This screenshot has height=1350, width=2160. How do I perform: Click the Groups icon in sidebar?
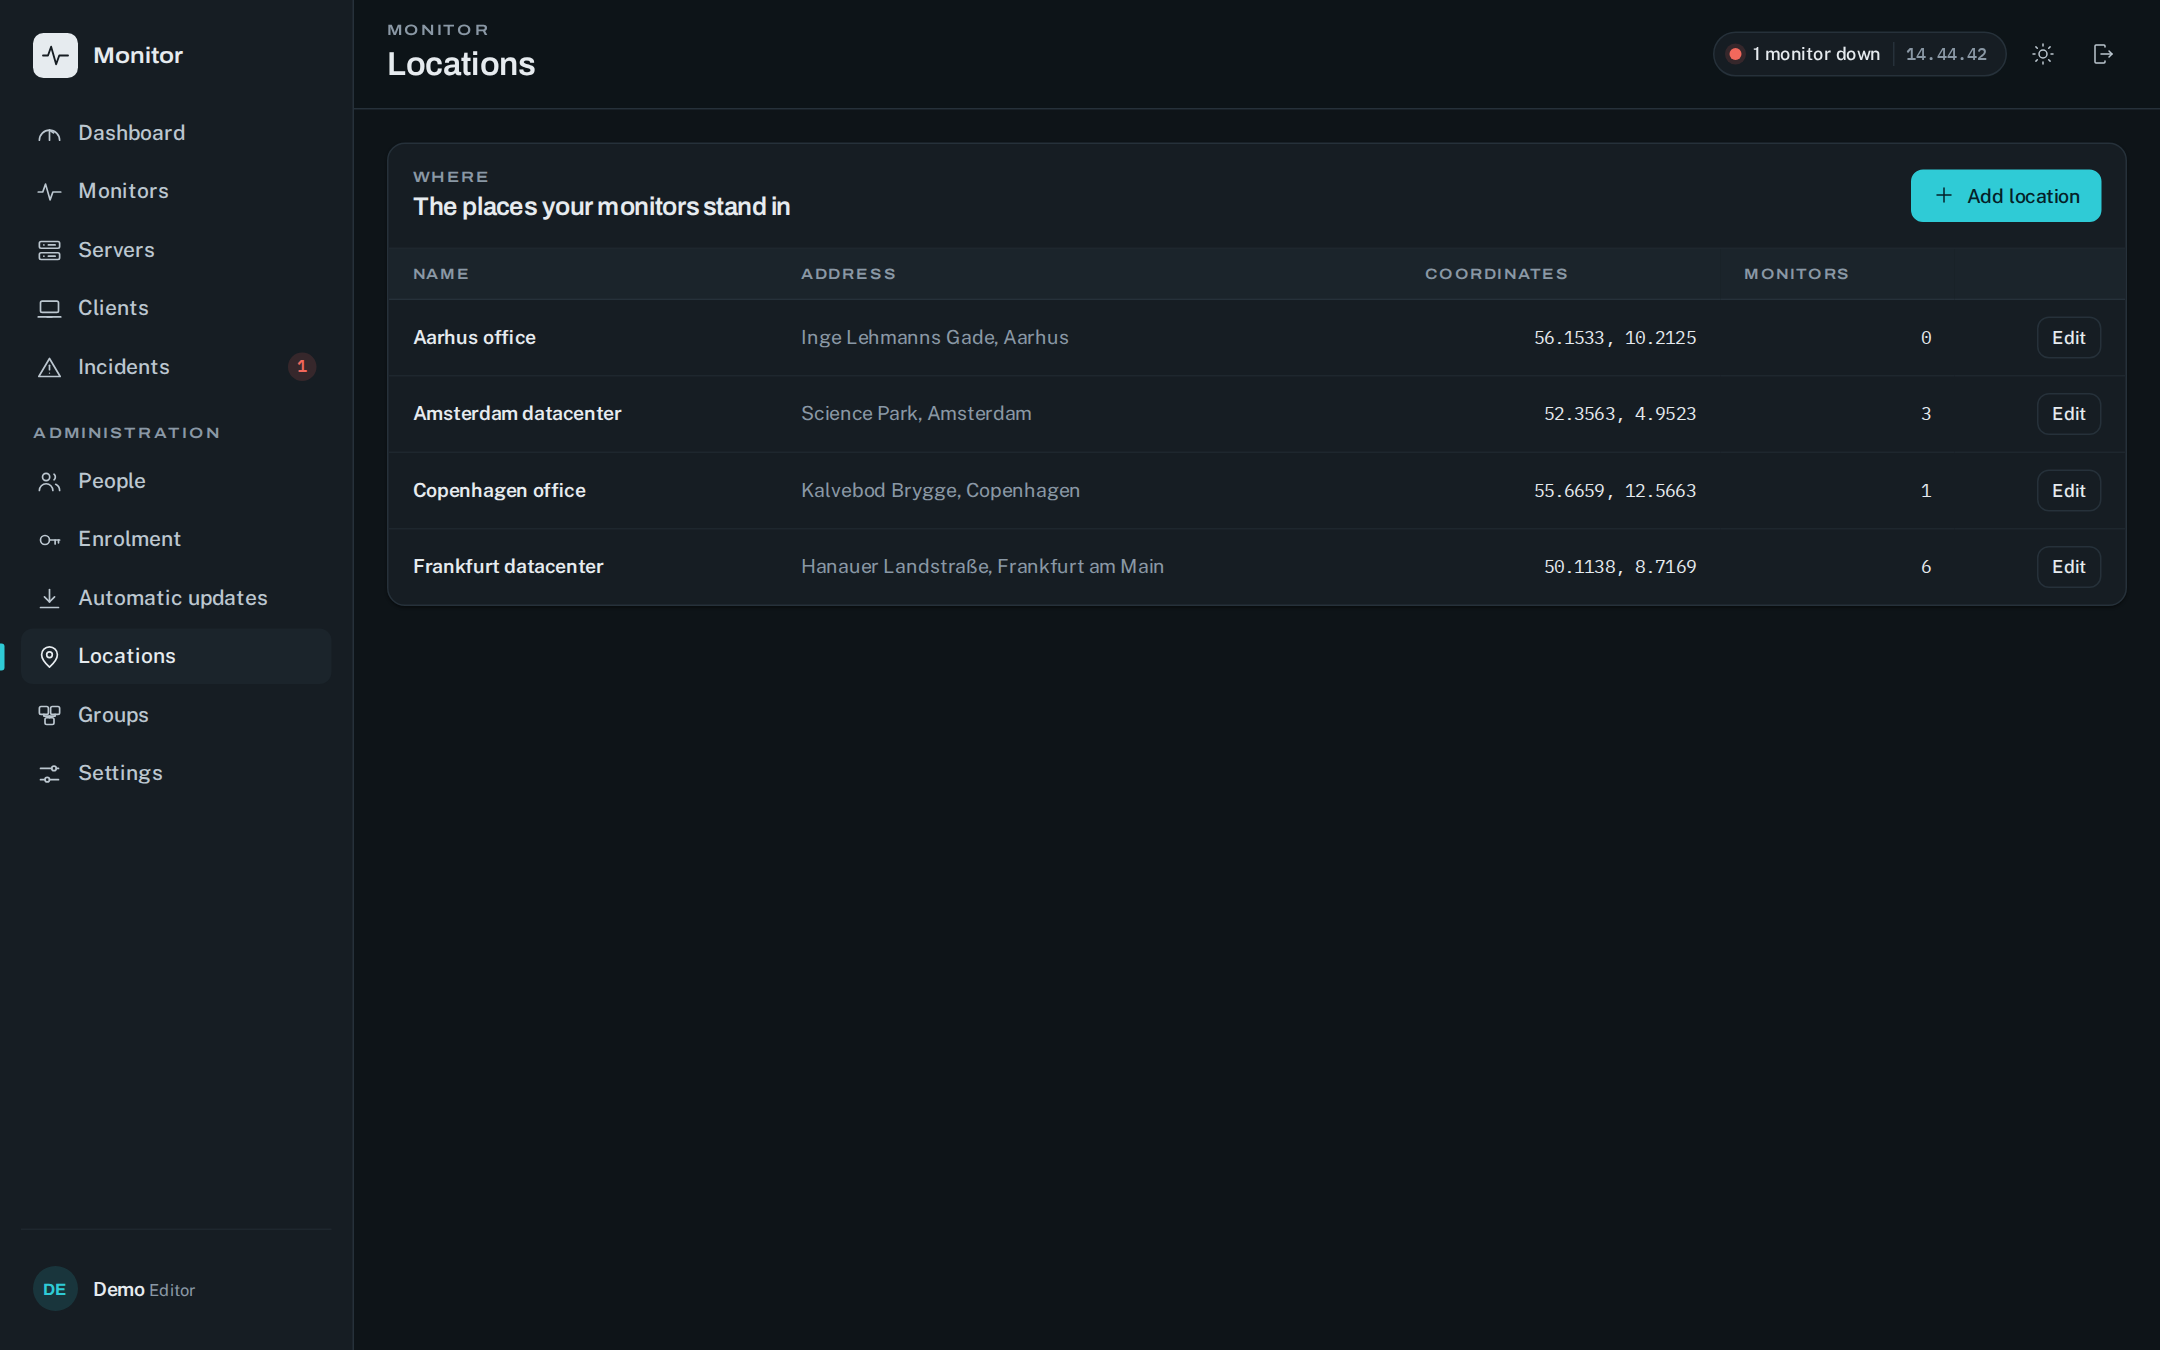coord(49,715)
